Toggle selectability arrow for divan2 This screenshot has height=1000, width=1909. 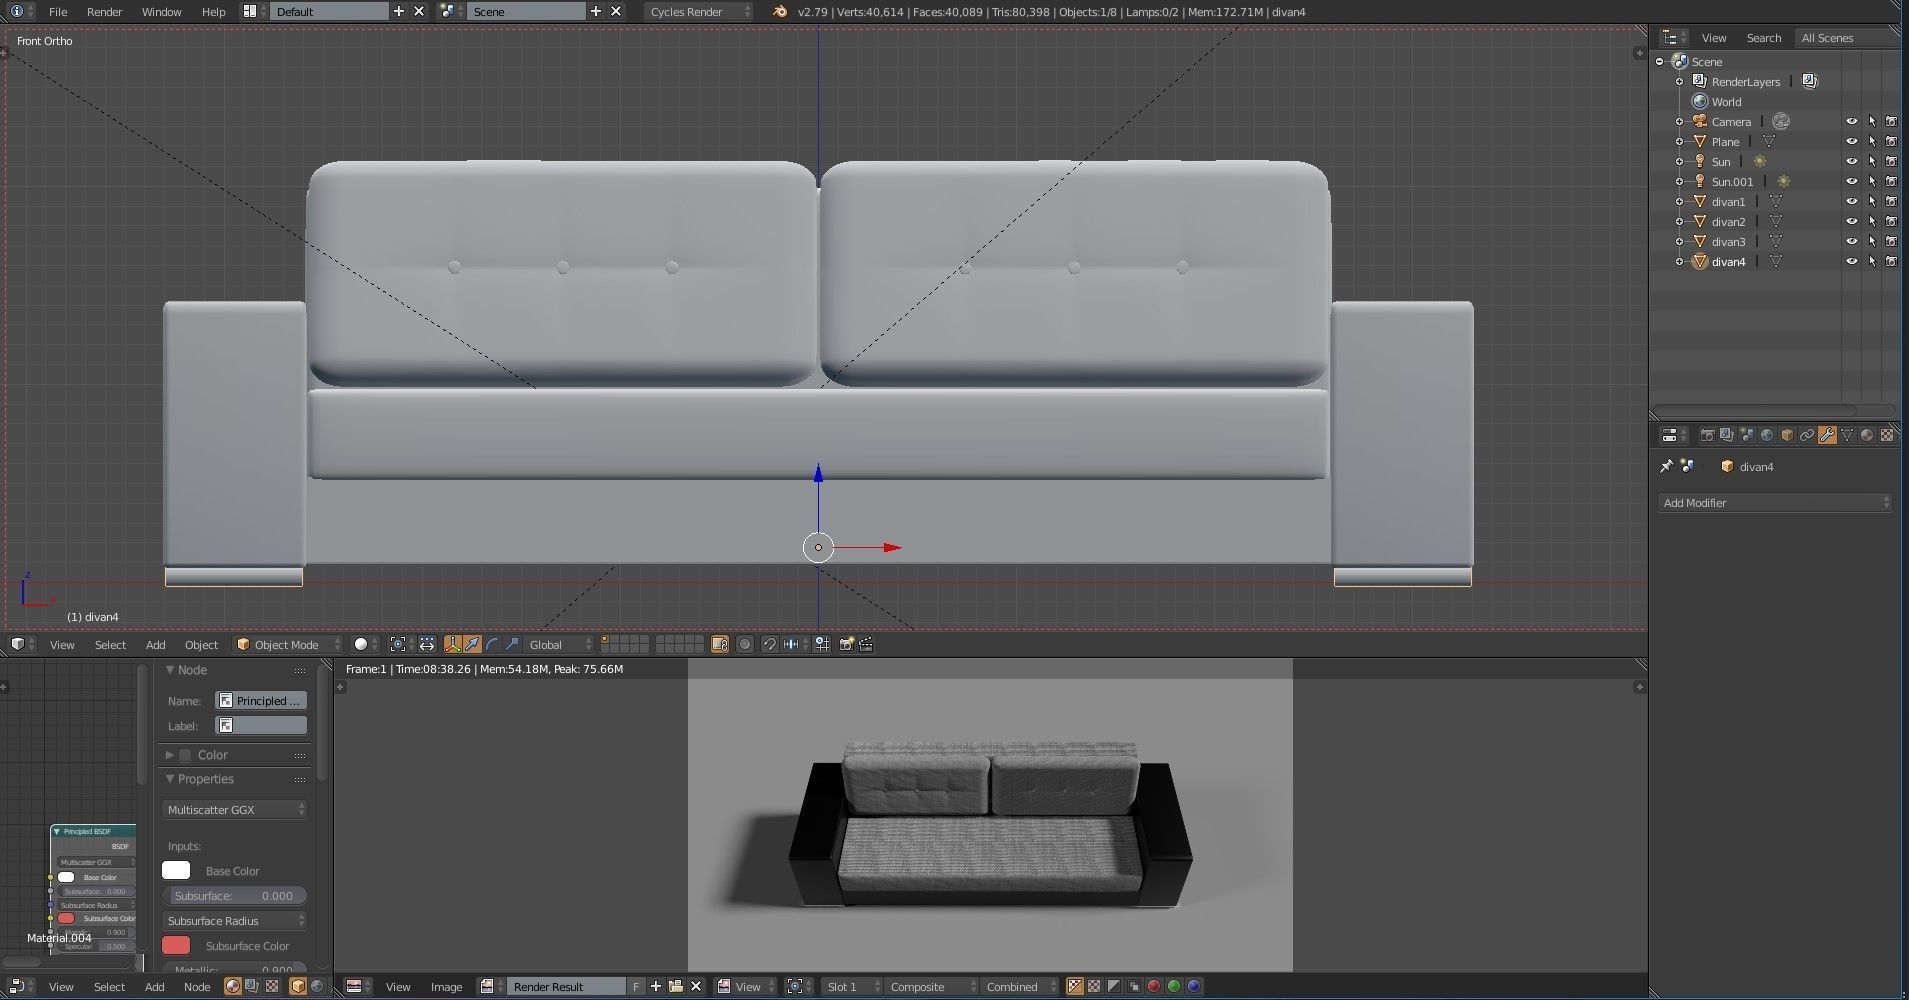click(x=1872, y=222)
